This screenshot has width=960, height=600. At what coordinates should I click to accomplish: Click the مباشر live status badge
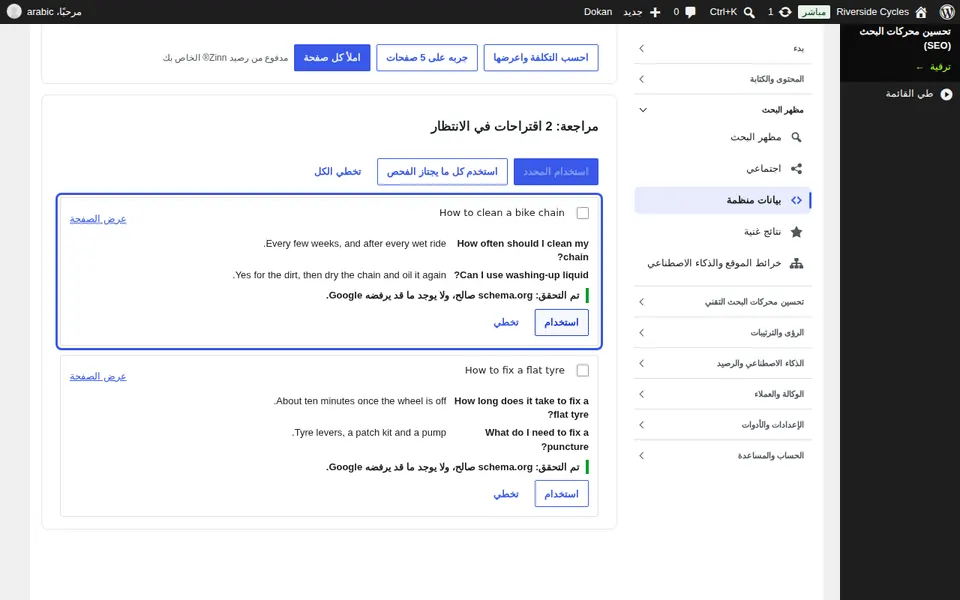click(814, 12)
